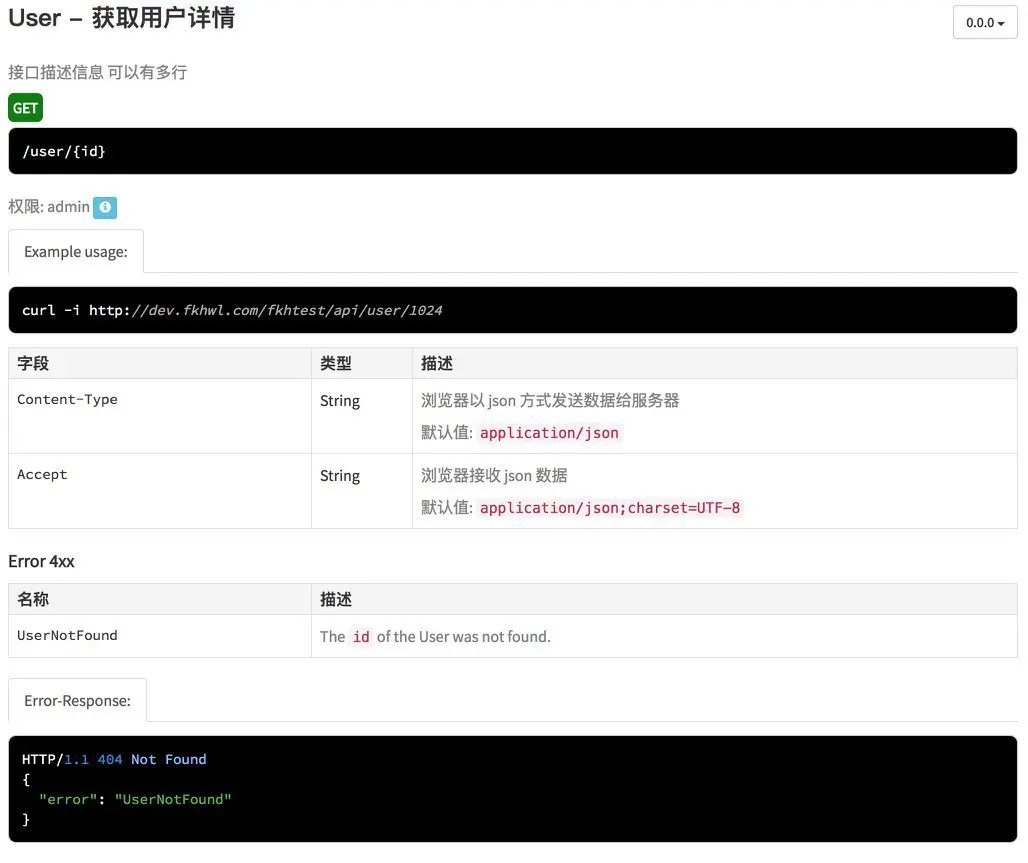
Task: Switch to the Error-Response tab
Action: pos(77,701)
